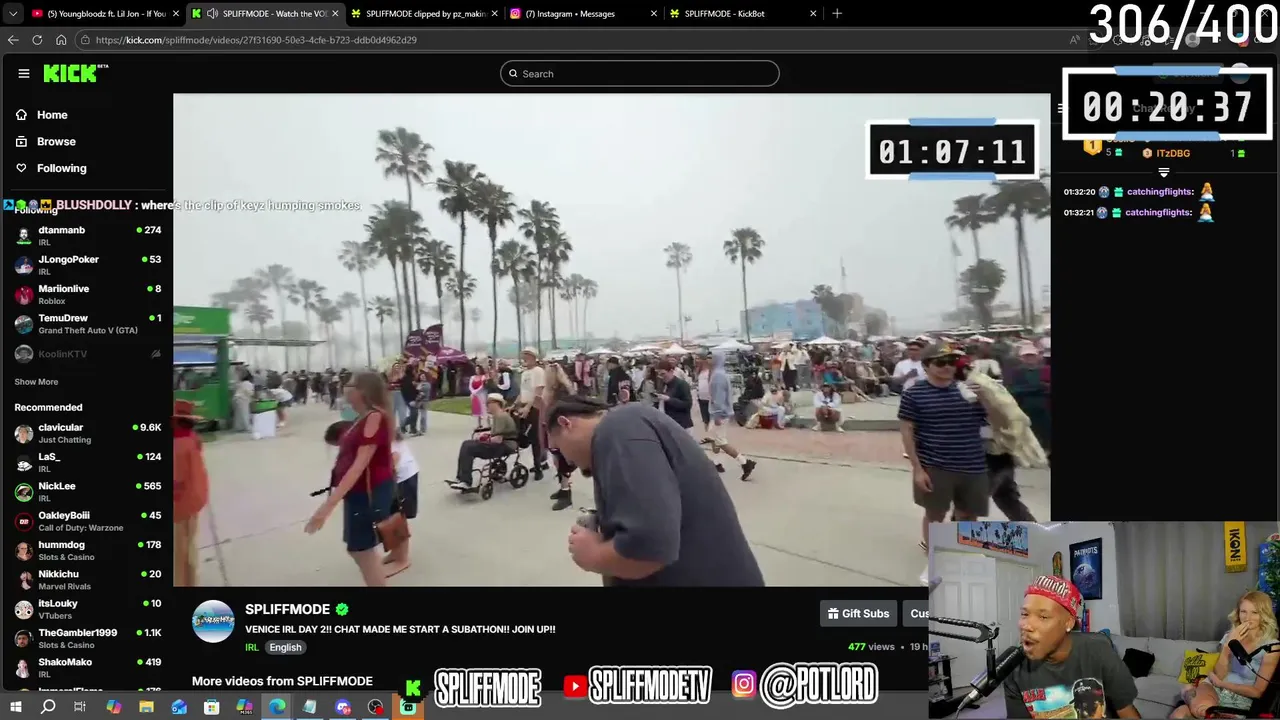Open the offline KoolinKTV channel
This screenshot has width=1280, height=720.
[88, 353]
